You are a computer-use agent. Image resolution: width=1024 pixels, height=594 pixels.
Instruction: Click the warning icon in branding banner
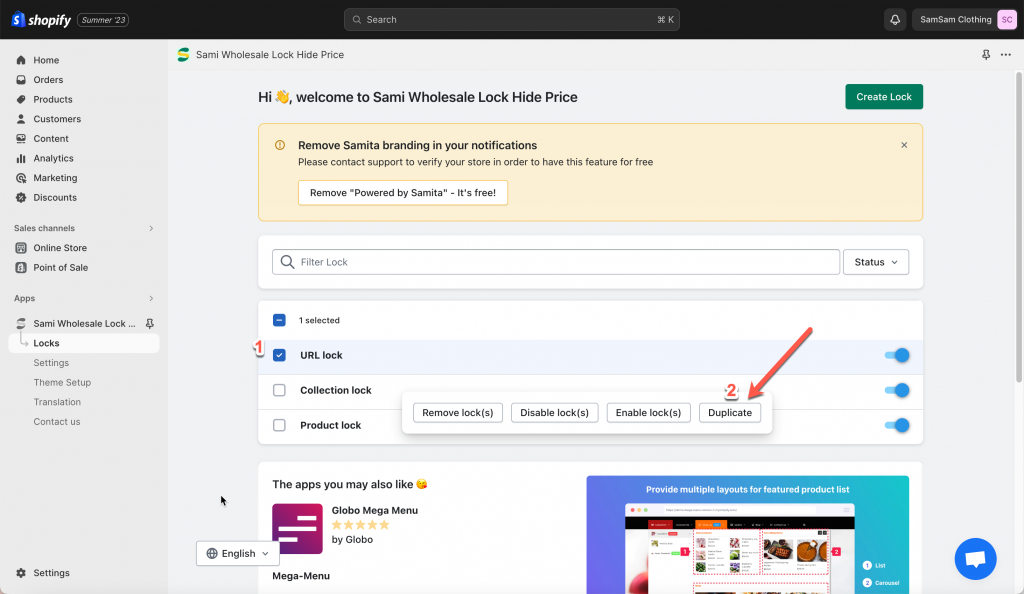tap(280, 145)
